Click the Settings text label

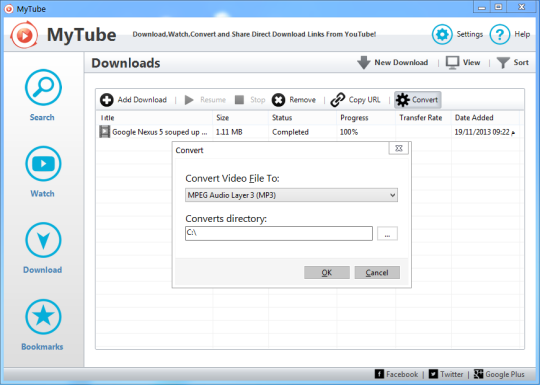[470, 34]
